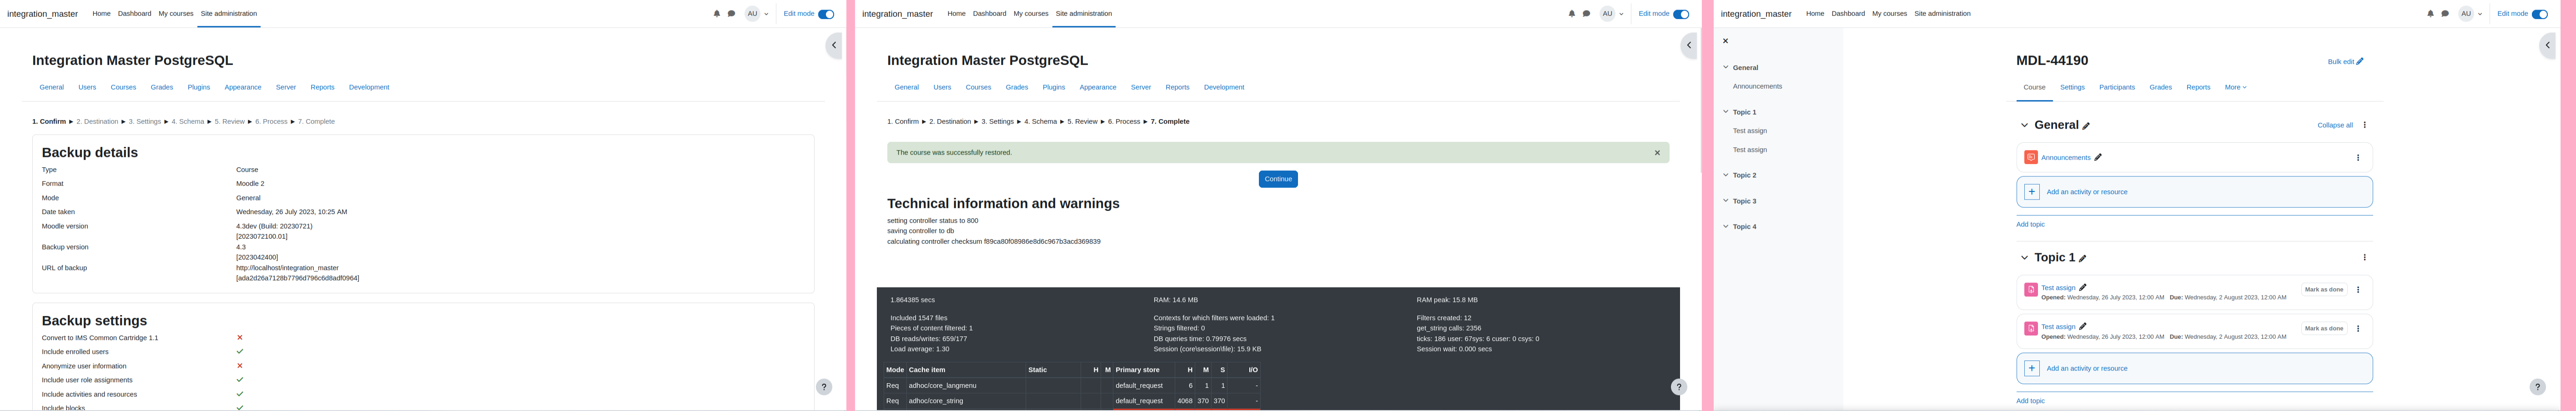
Task: Open messaging icon on restore Complete page
Action: click(1586, 14)
